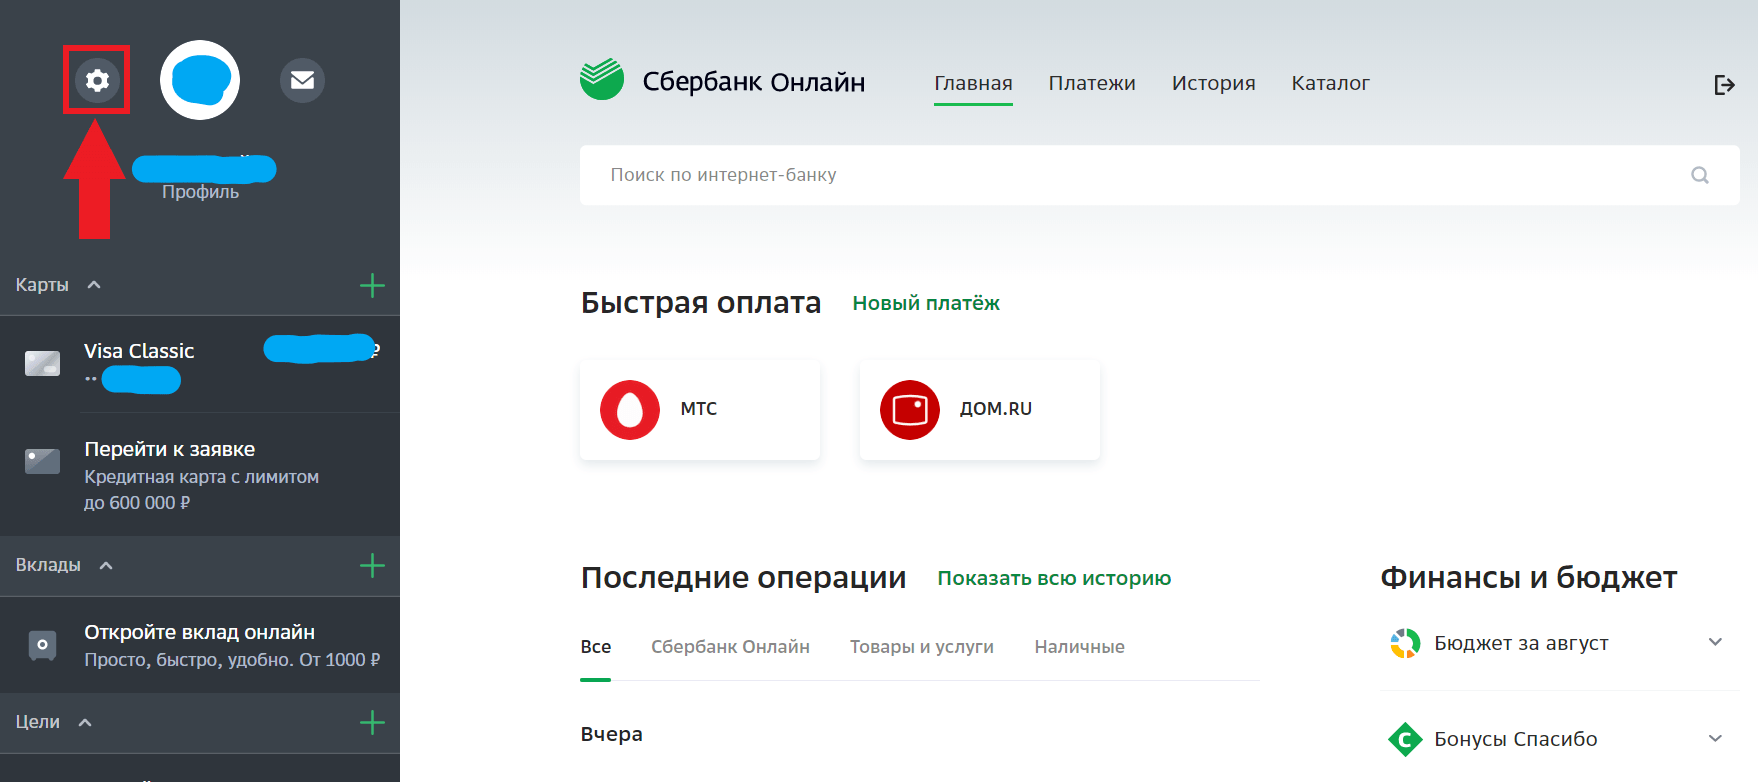This screenshot has width=1758, height=782.
Task: Switch to Товары и услуги tab
Action: coord(921,647)
